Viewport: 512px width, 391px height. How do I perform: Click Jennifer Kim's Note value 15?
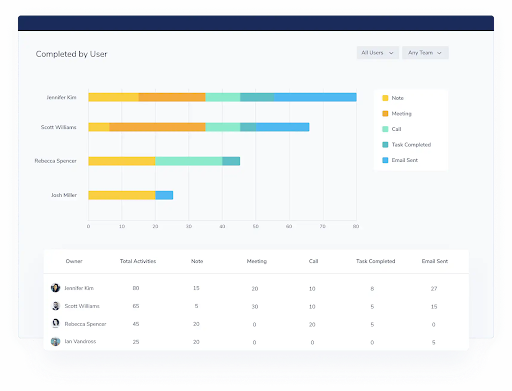pyautogui.click(x=196, y=288)
